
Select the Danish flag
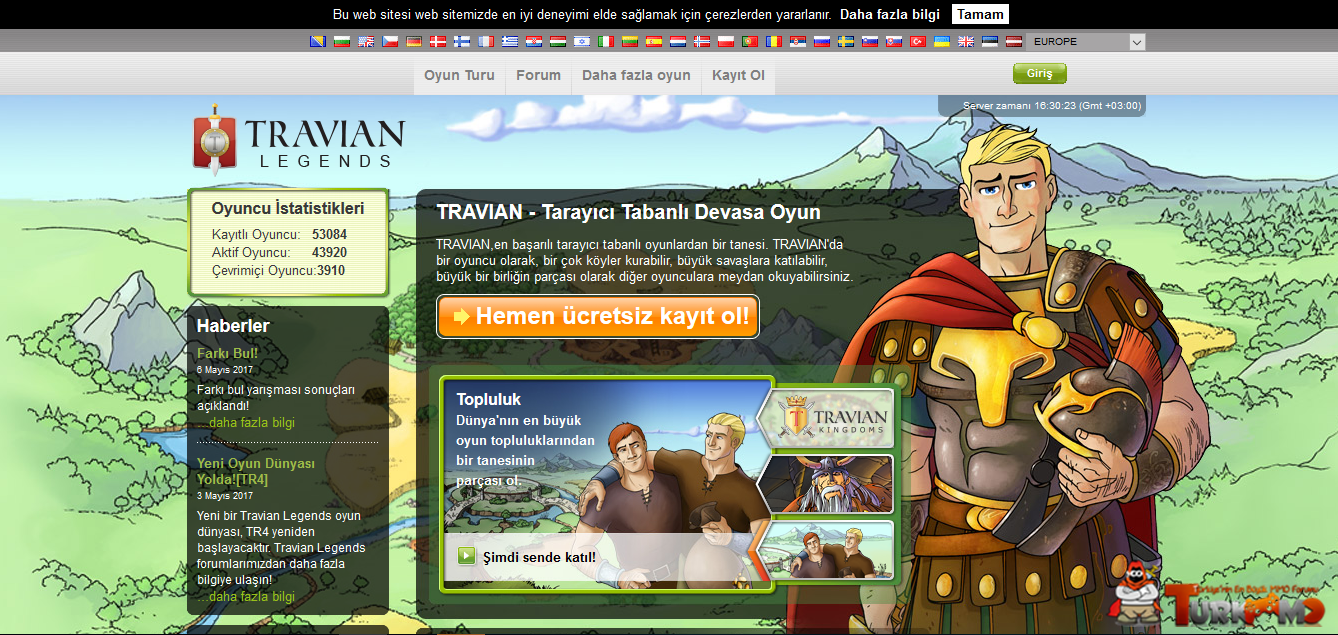pos(438,41)
